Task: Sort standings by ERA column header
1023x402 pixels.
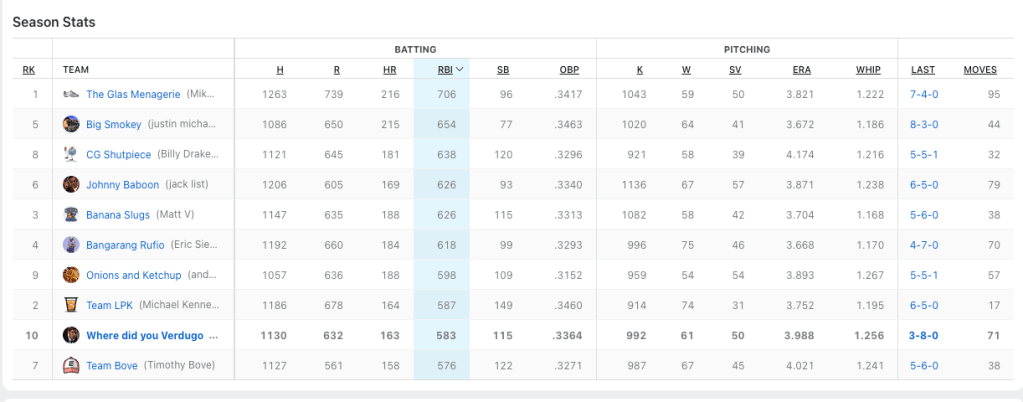Action: tap(801, 70)
